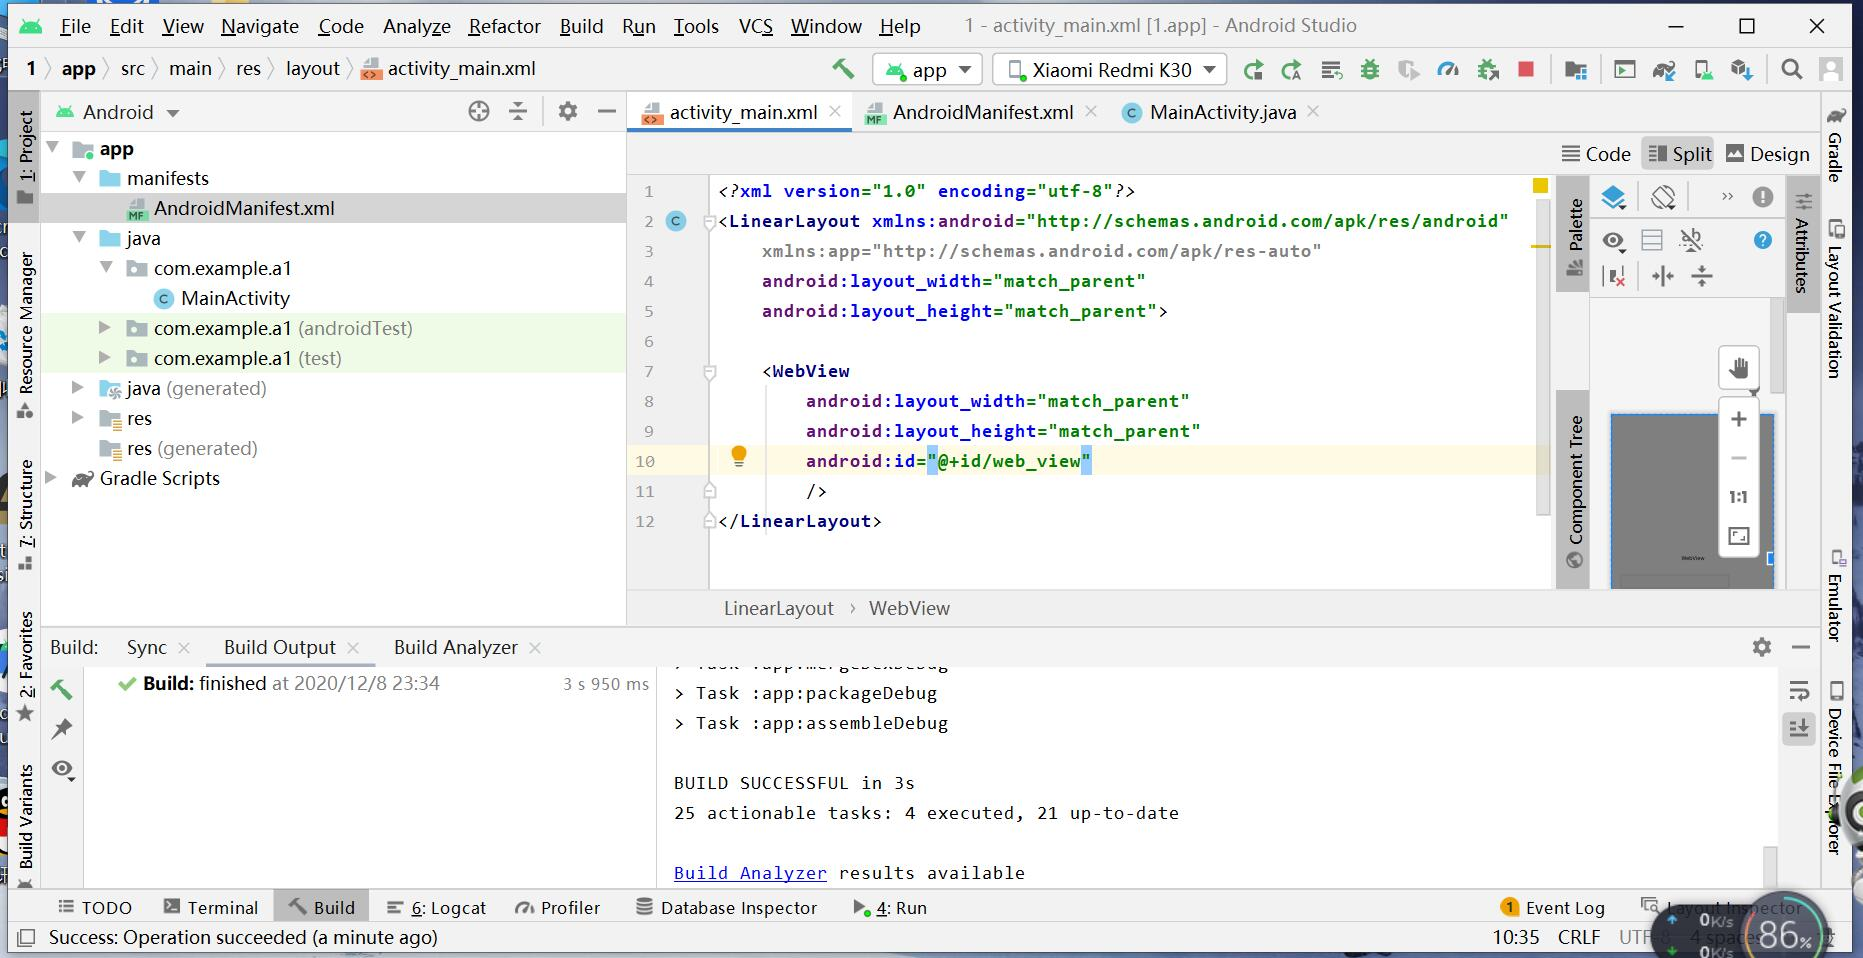
Task: Switch editor to Code view mode
Action: pyautogui.click(x=1595, y=153)
